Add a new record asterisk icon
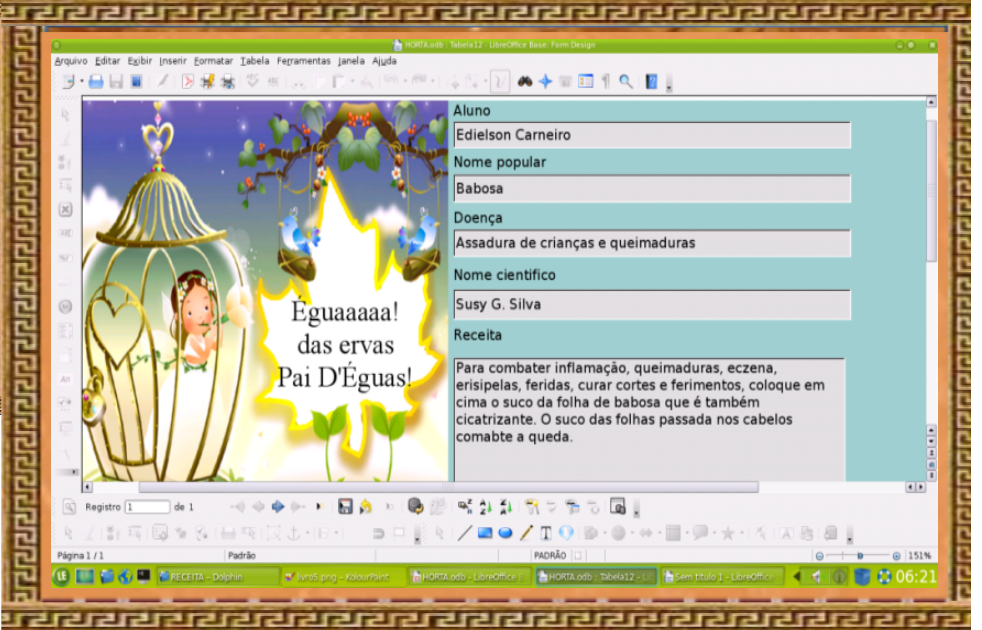Screen dimensions: 982x630 point(319,507)
